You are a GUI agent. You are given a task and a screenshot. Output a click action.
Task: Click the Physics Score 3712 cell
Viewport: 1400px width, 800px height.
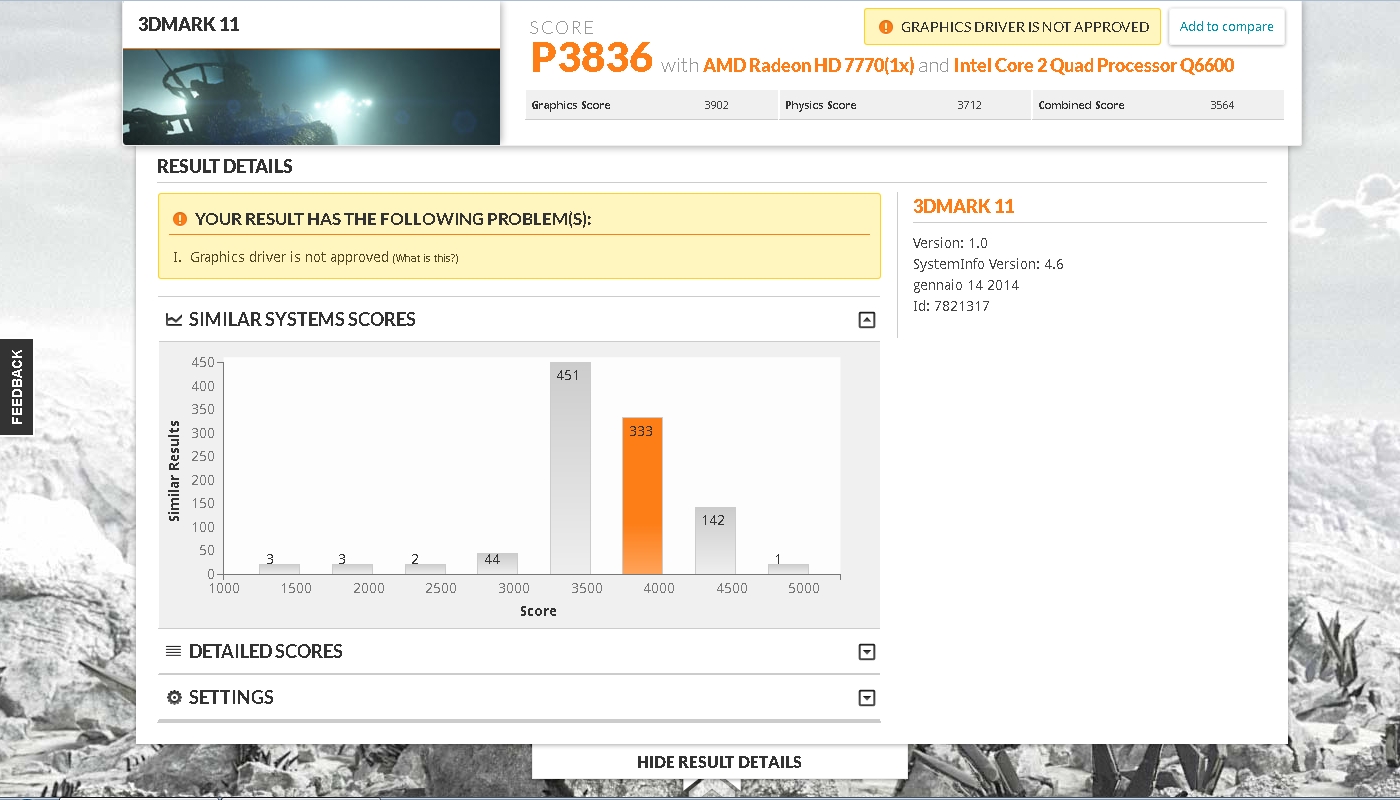(904, 105)
